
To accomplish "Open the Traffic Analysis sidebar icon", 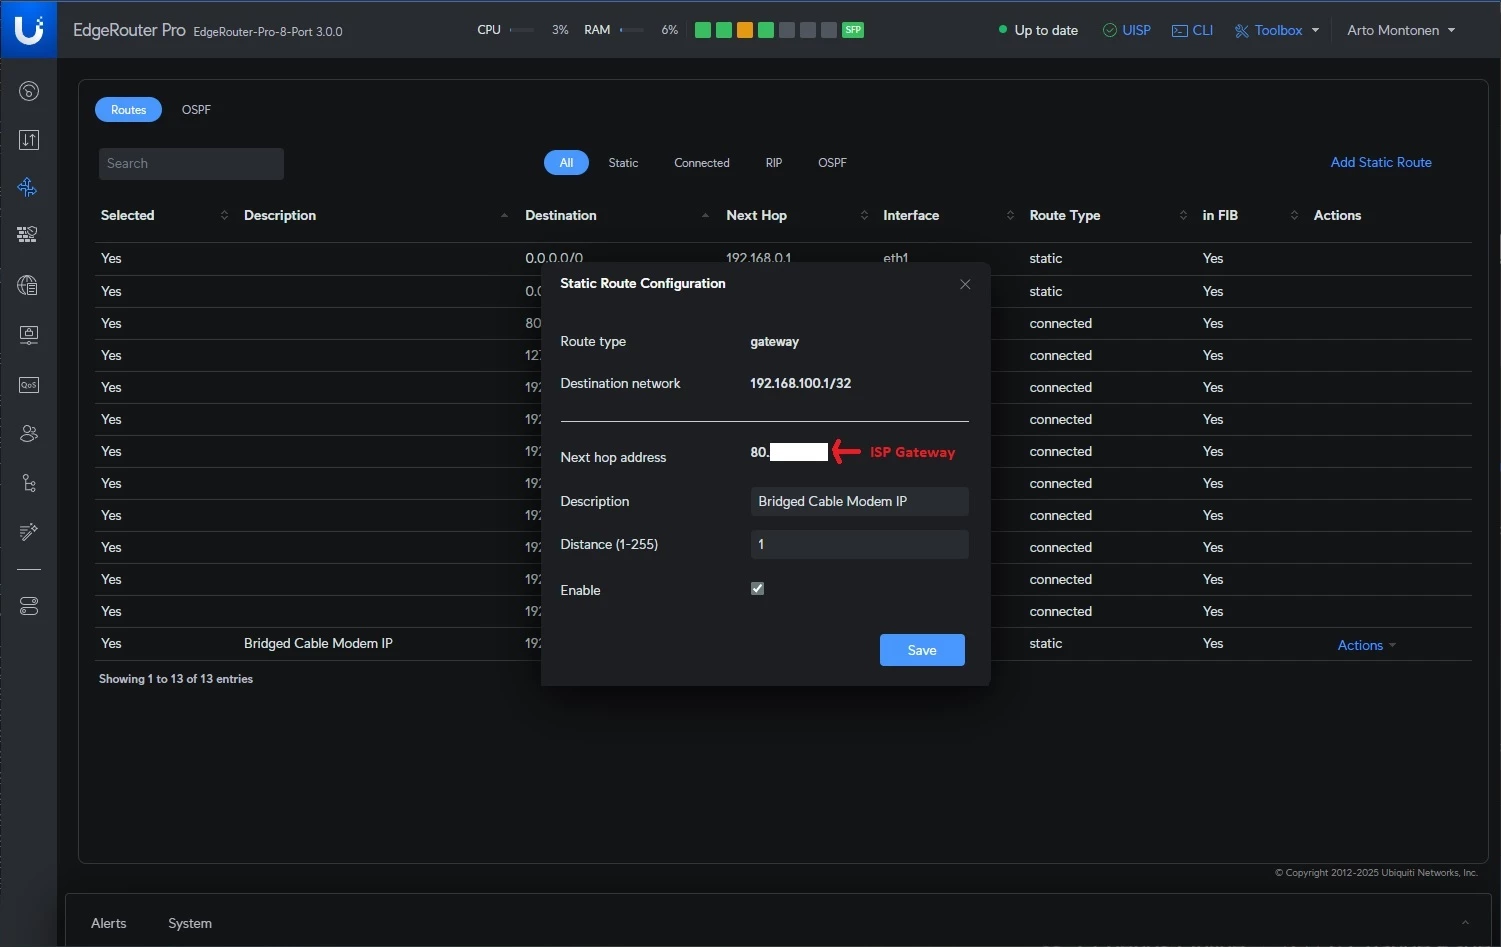I will 29,140.
